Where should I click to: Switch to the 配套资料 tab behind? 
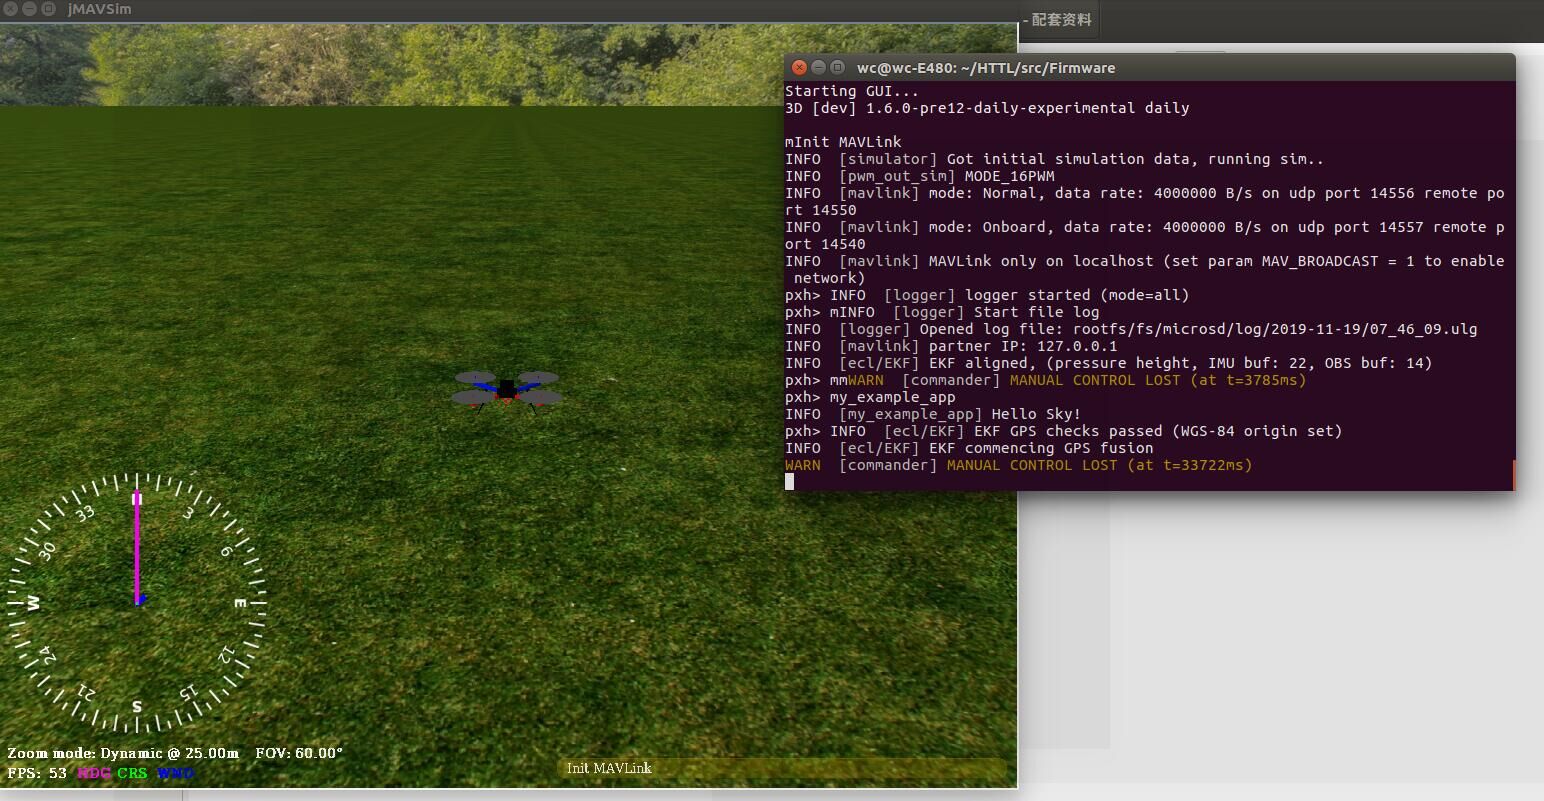click(1058, 20)
